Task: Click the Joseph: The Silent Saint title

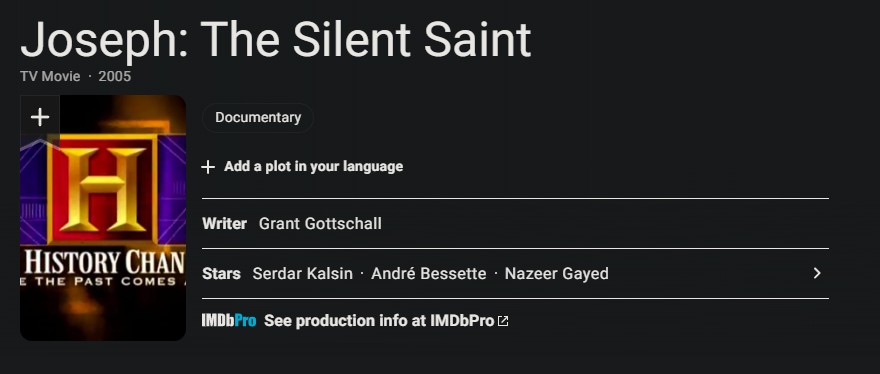Action: click(x=276, y=39)
